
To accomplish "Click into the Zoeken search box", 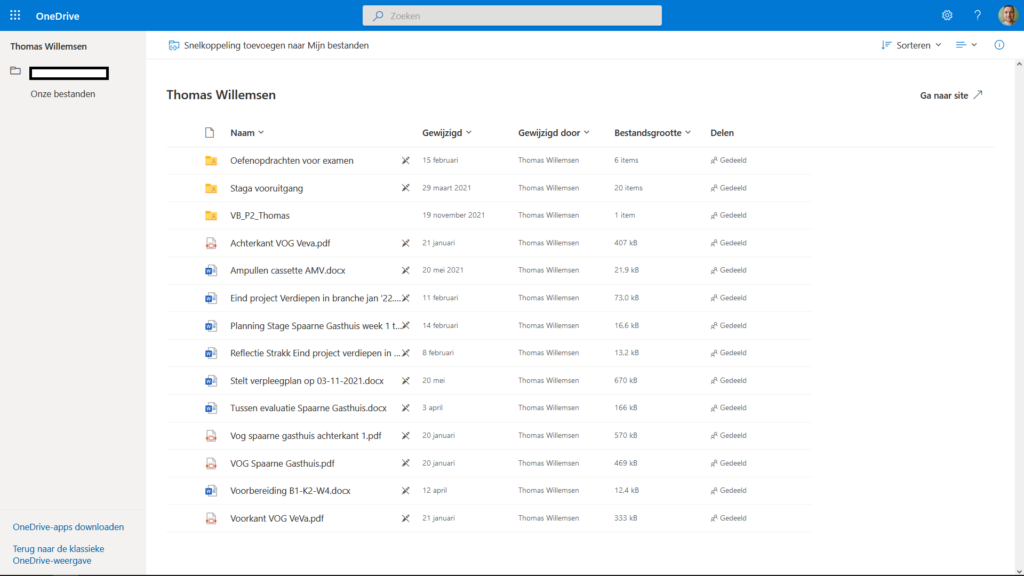I will (x=512, y=16).
